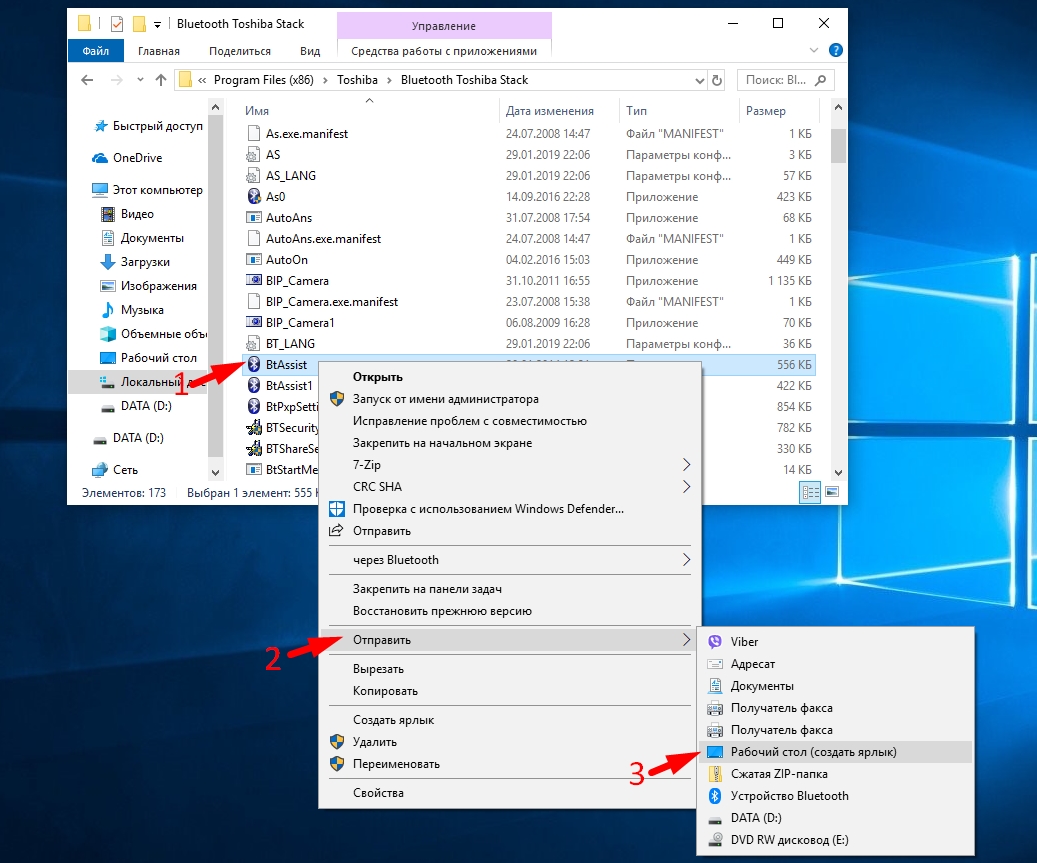Click the help question mark icon
Screen dimensions: 1037x863
pyautogui.click(x=836, y=50)
